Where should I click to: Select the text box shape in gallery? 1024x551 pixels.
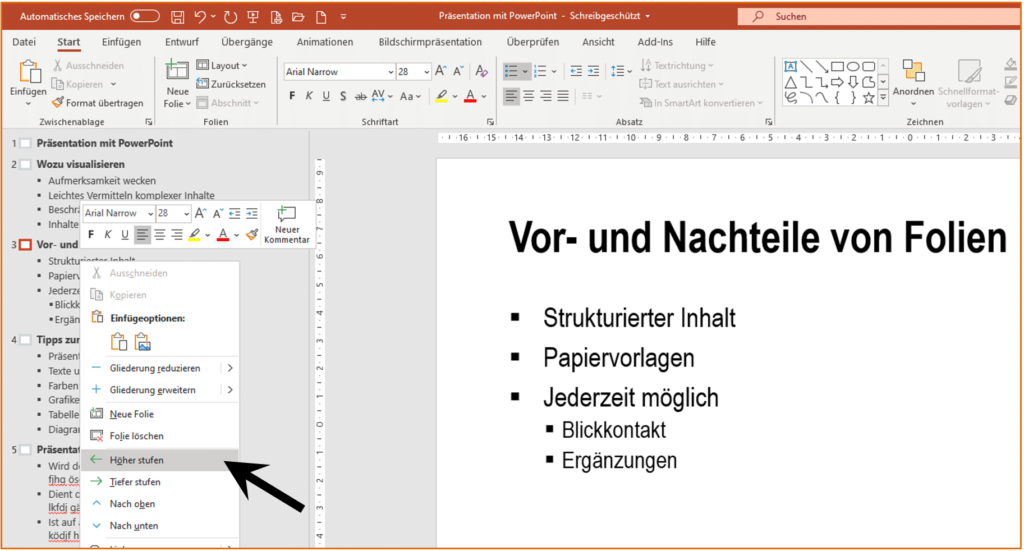point(790,67)
